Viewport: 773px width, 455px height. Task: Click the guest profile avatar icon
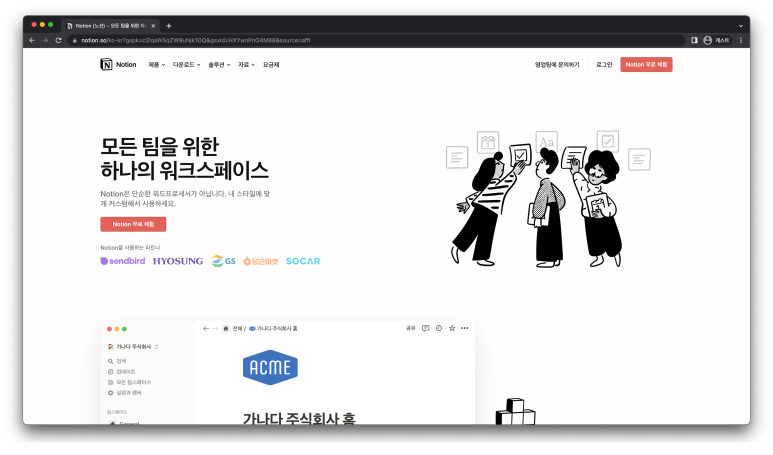coord(708,40)
